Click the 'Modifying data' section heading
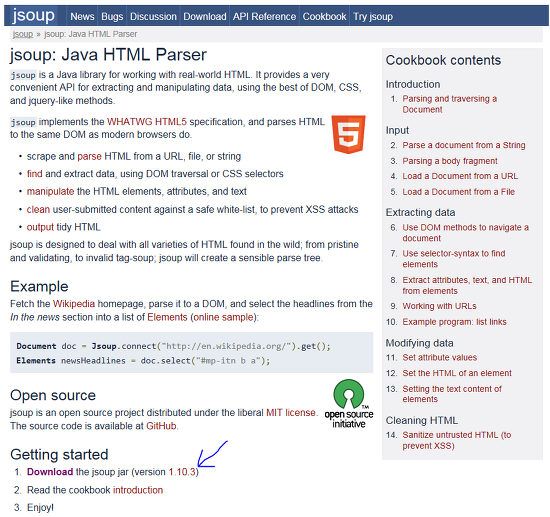 (420, 343)
